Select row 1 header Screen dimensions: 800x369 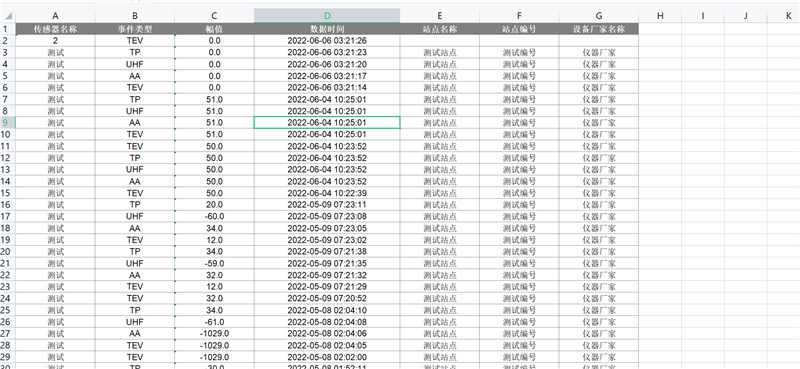(8, 29)
